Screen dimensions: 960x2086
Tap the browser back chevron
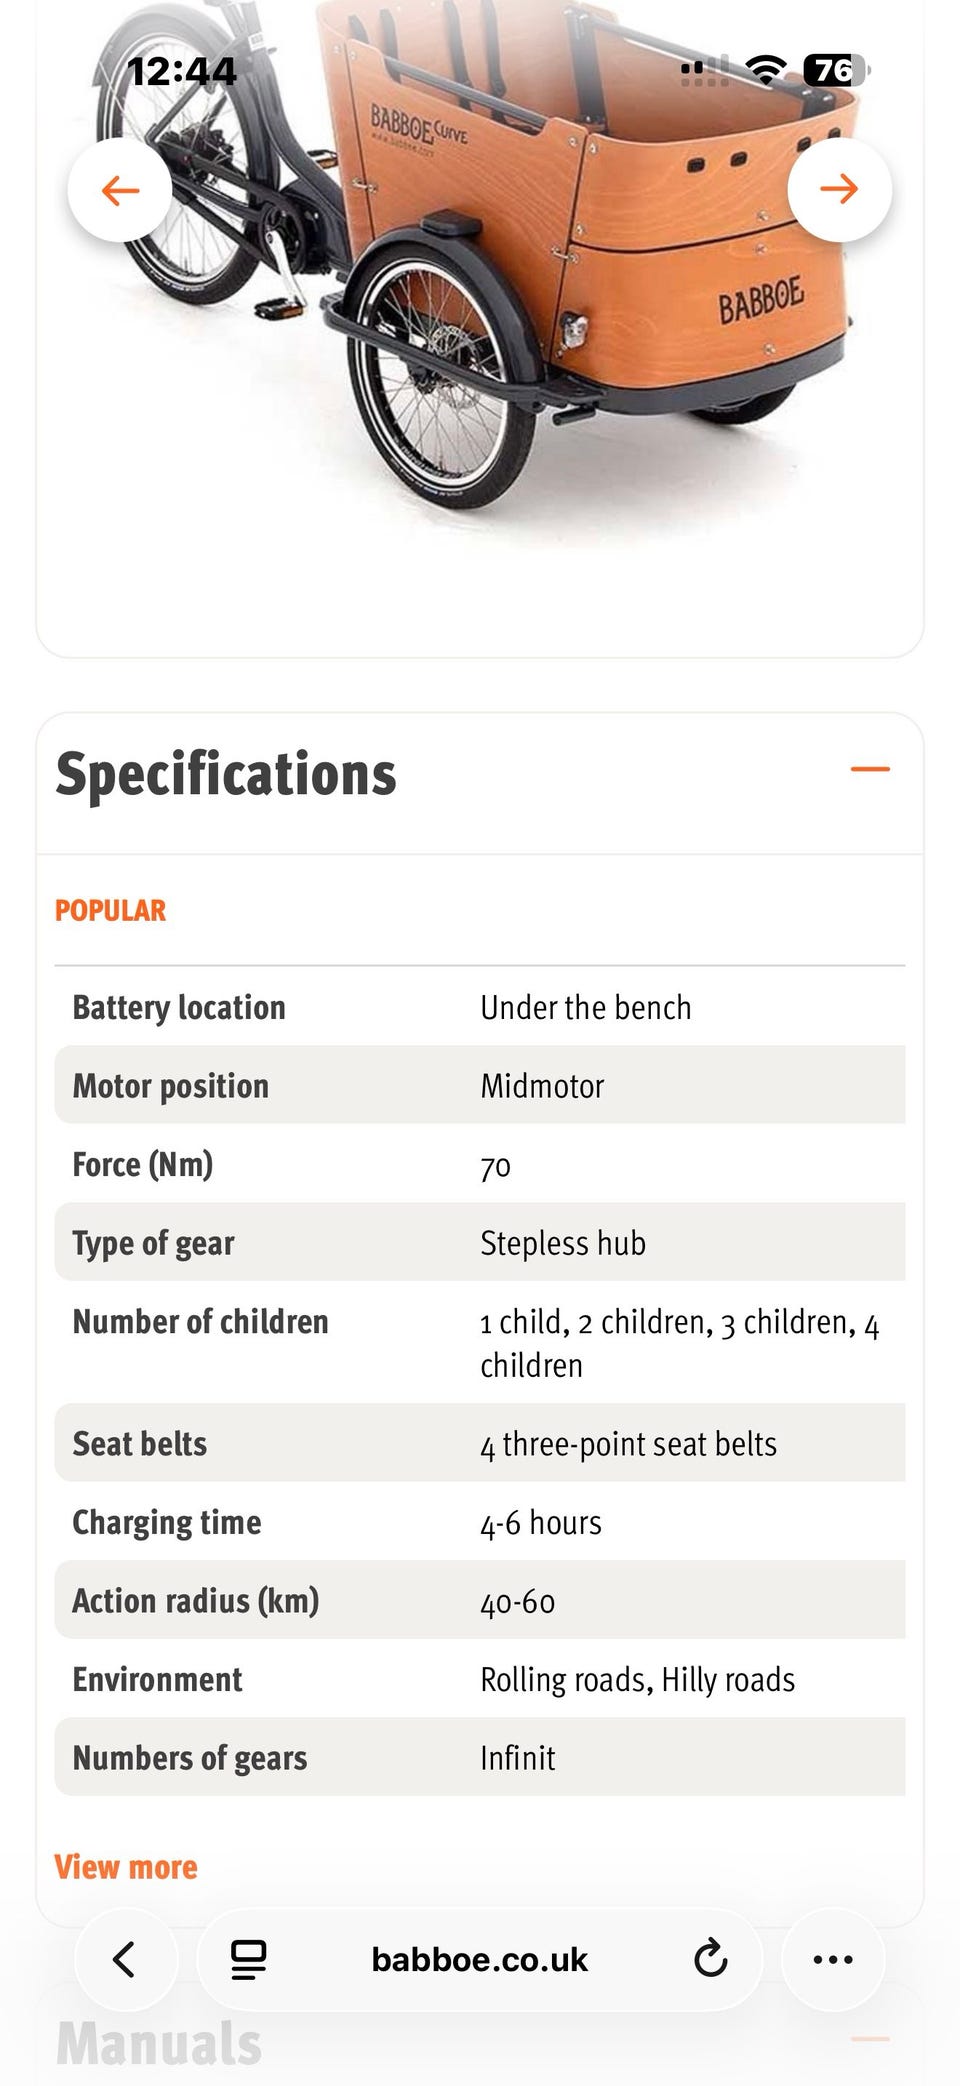pos(125,1959)
